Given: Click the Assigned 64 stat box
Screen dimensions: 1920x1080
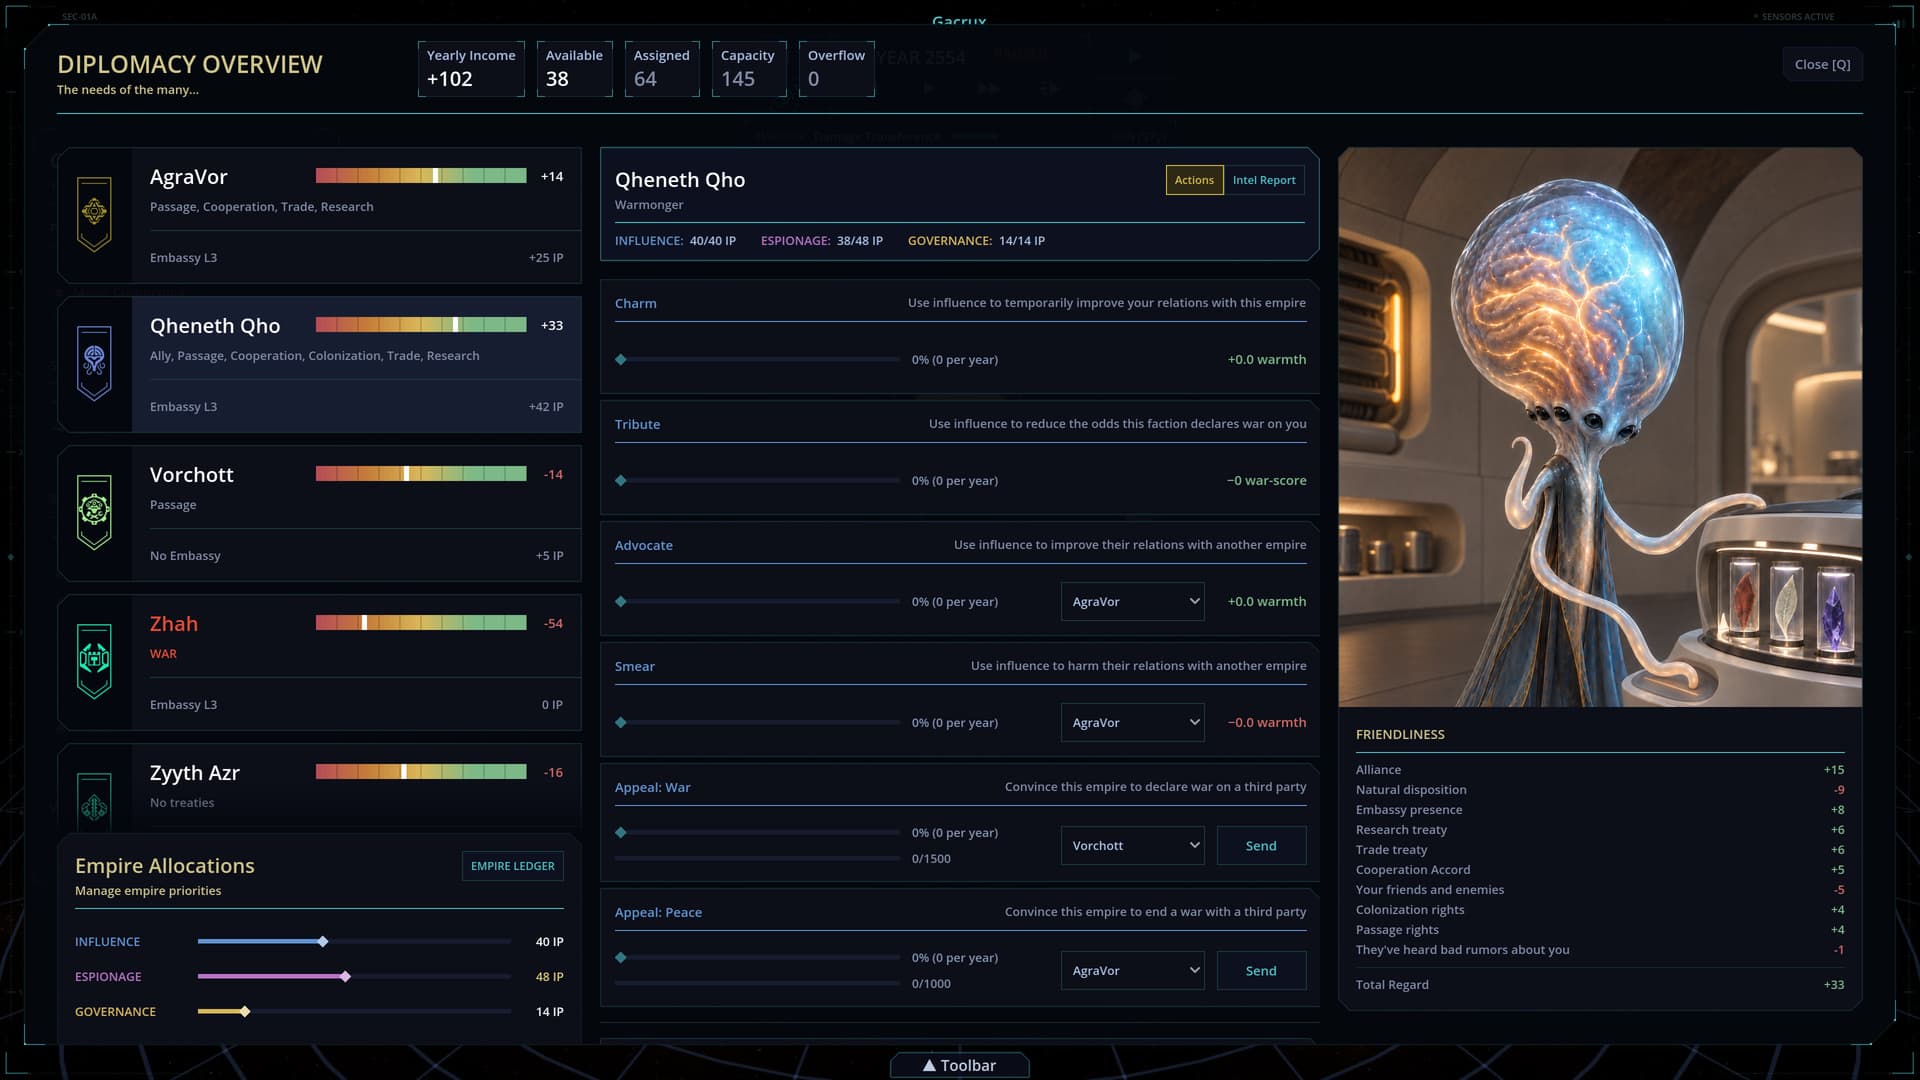Looking at the screenshot, I should click(x=662, y=69).
